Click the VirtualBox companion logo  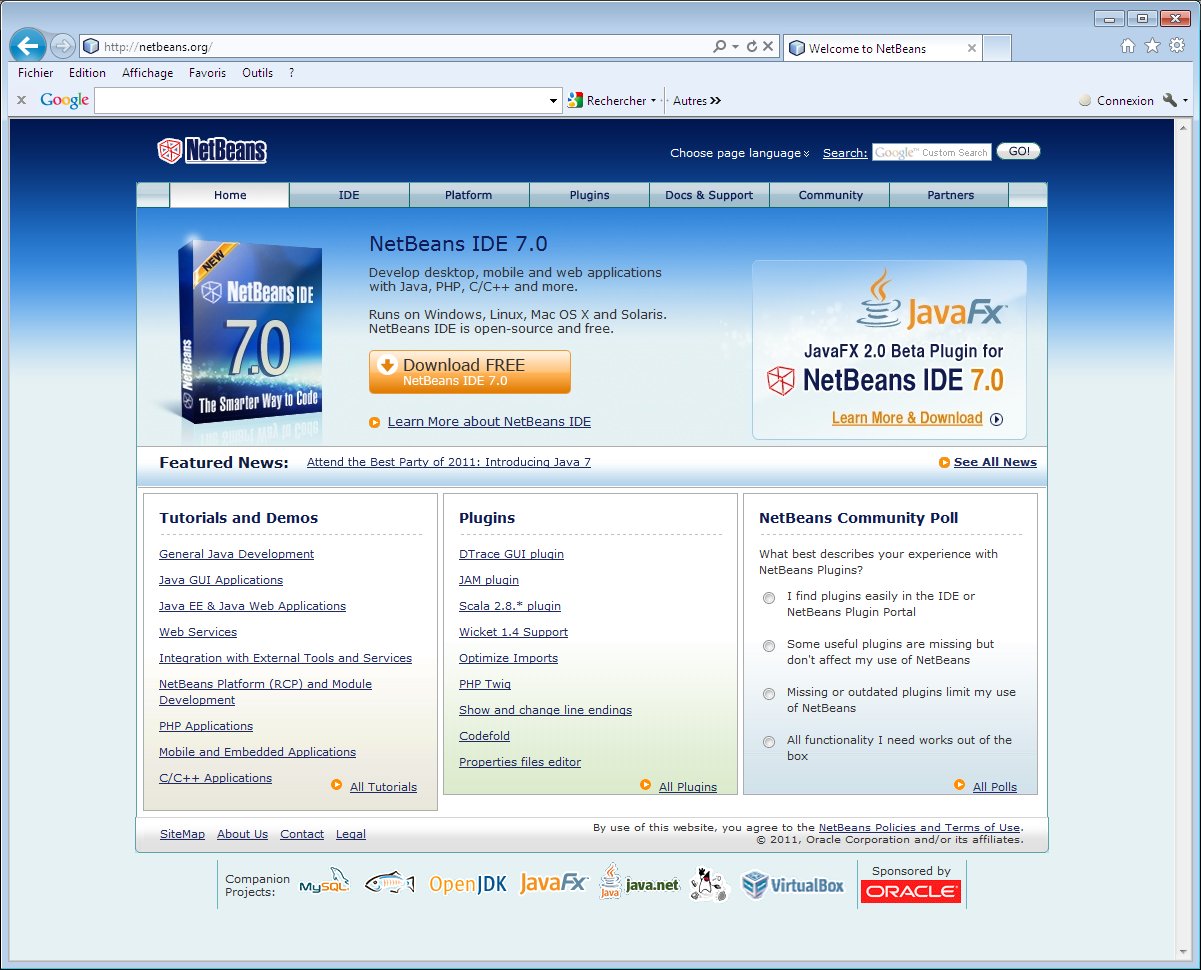click(793, 885)
